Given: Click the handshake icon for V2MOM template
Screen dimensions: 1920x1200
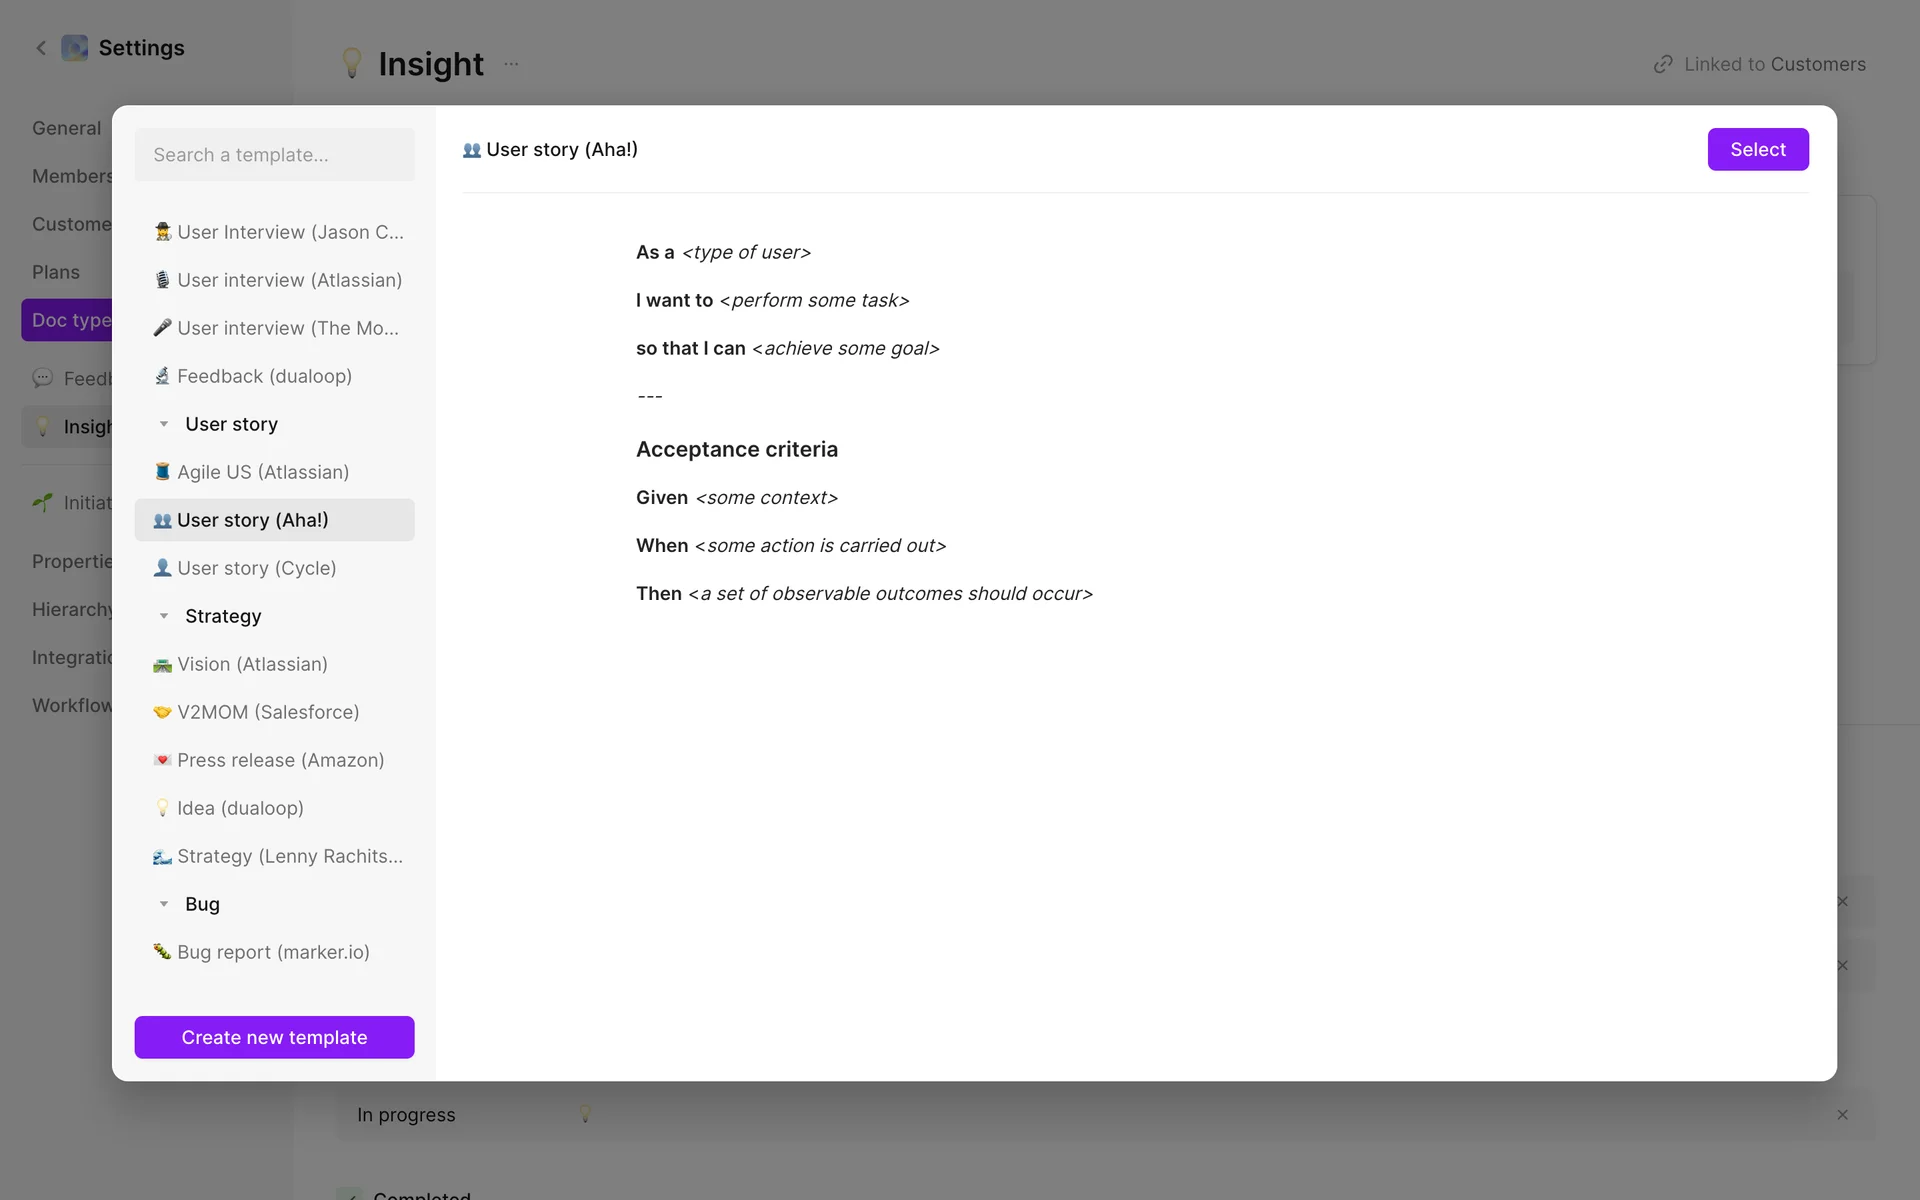Looking at the screenshot, I should click(x=162, y=712).
